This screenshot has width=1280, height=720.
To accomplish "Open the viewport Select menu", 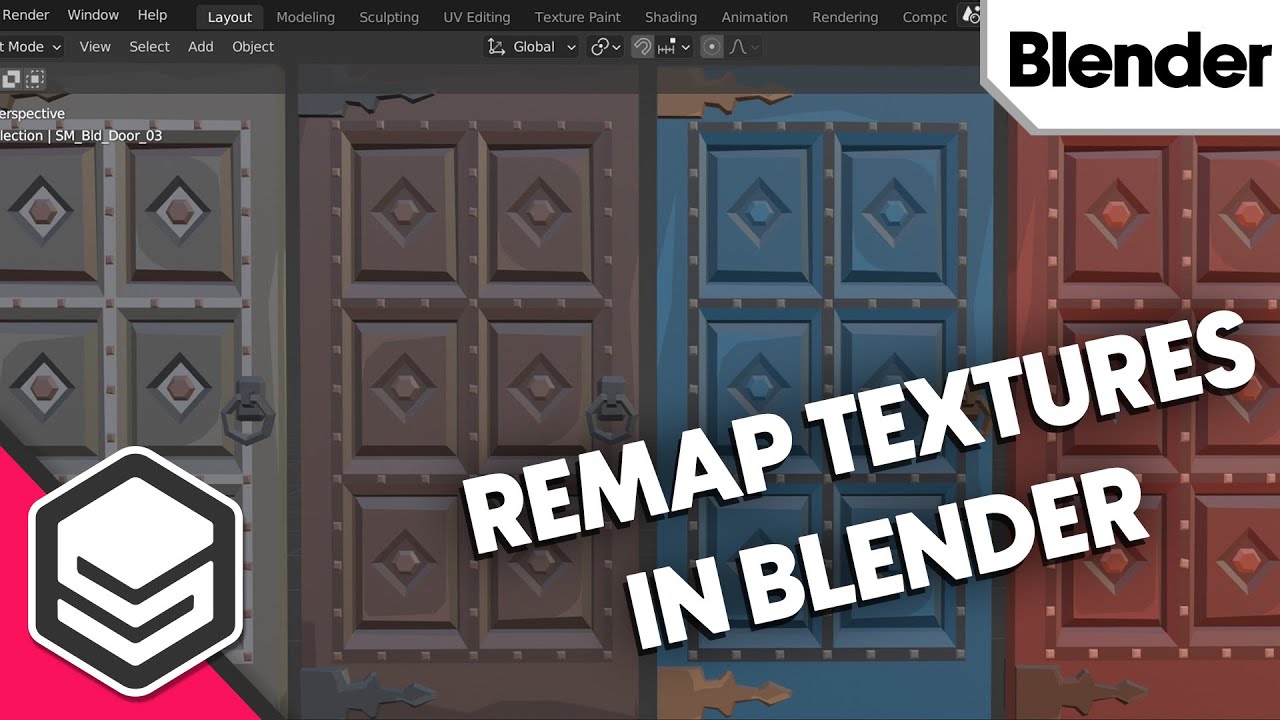I will pos(149,47).
